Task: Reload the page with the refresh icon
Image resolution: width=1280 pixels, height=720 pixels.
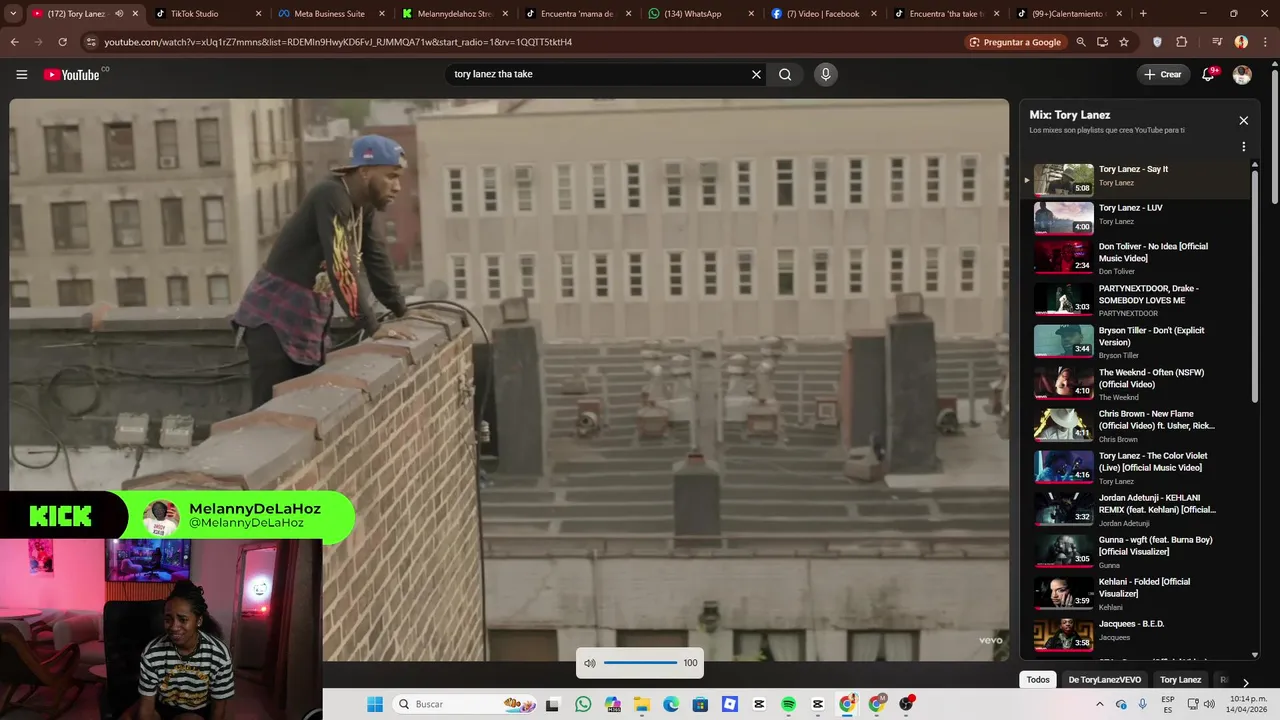Action: click(62, 42)
